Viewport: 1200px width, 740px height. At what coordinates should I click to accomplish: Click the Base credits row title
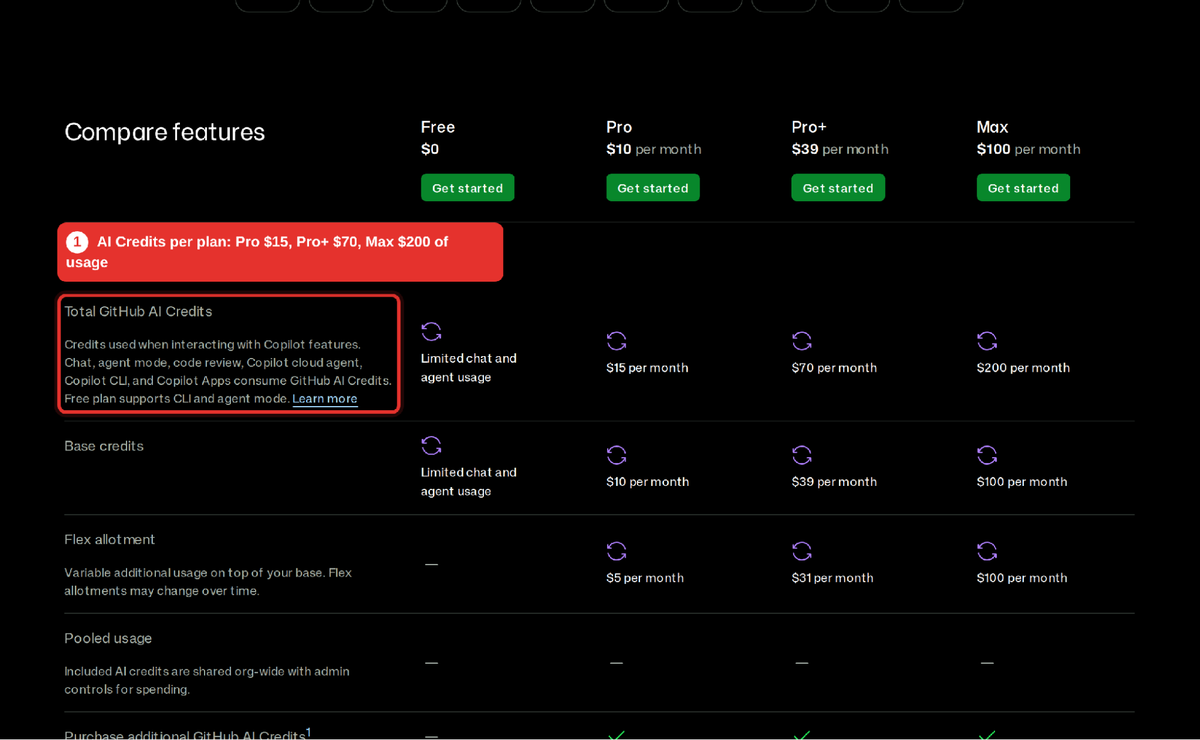pyautogui.click(x=104, y=446)
